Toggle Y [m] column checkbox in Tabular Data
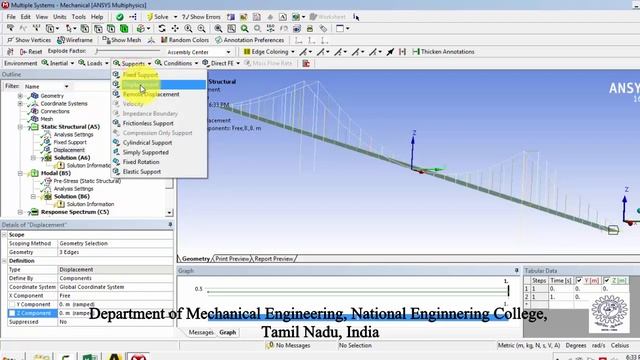This screenshot has width=640, height=360. pyautogui.click(x=579, y=280)
